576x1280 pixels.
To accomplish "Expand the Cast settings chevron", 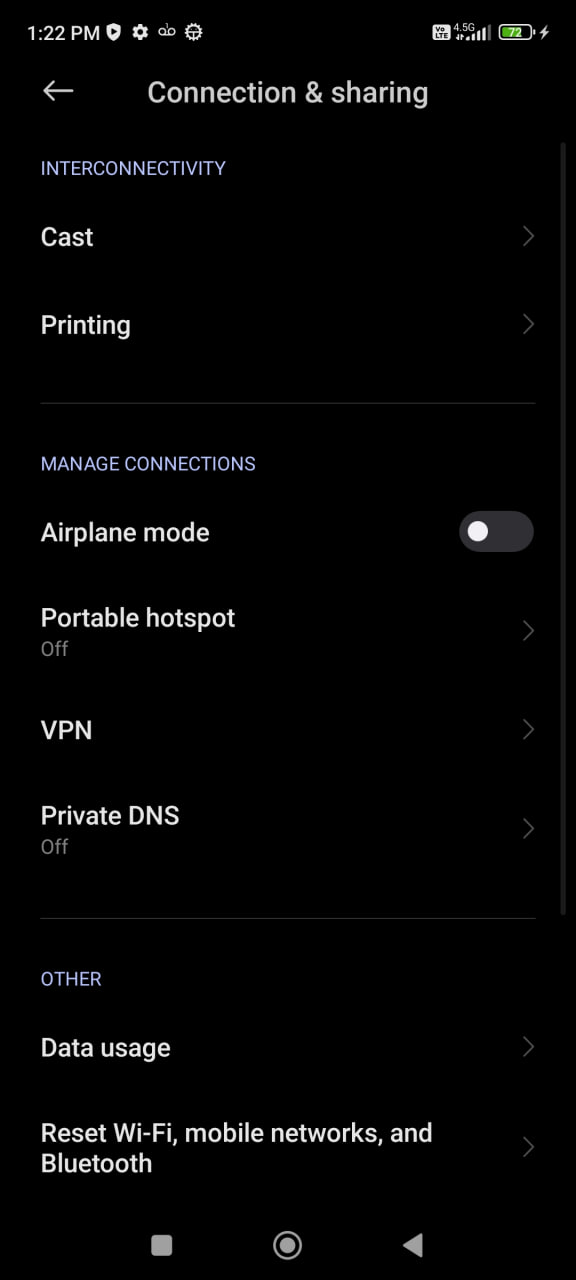I will coord(528,236).
